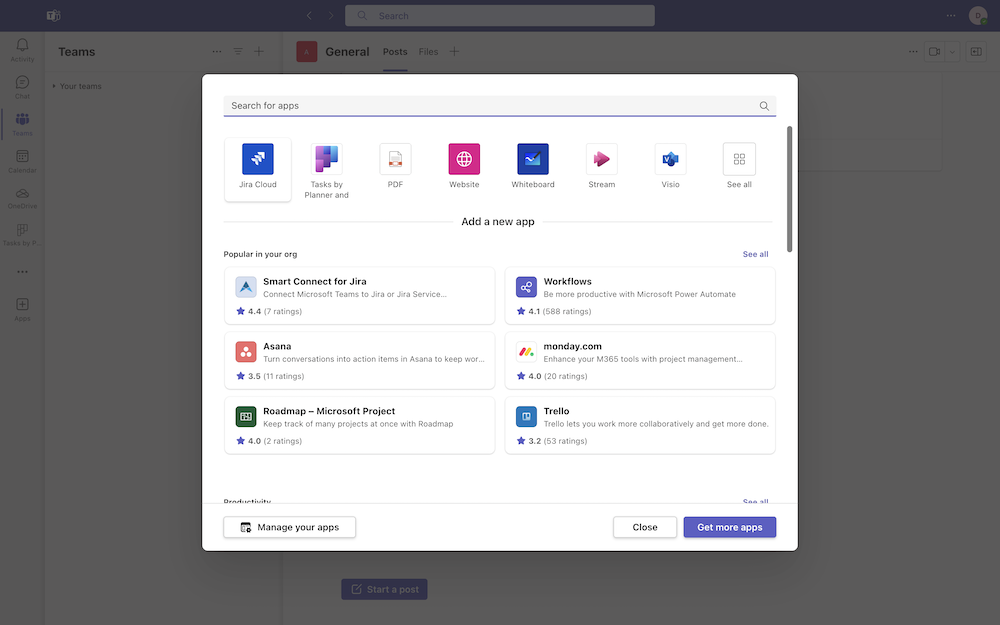
Task: Start a video meeting in General channel
Action: coord(934,52)
